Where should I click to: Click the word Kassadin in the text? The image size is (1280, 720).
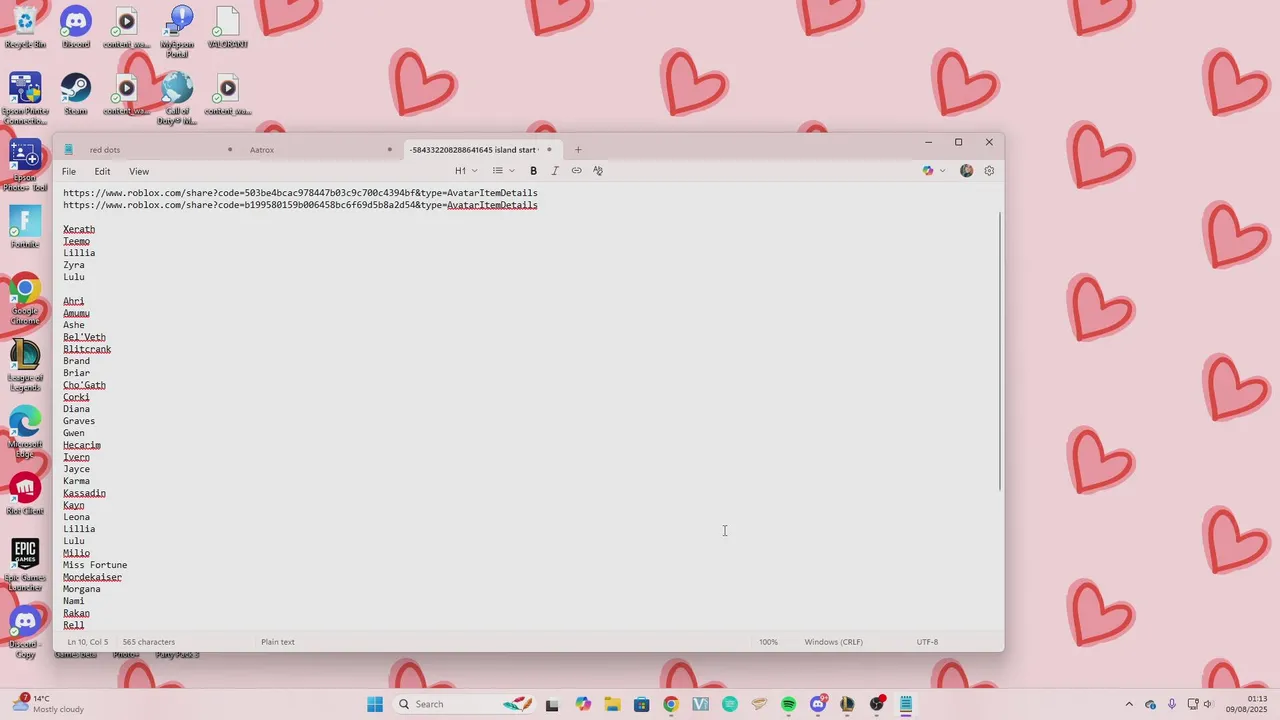84,493
